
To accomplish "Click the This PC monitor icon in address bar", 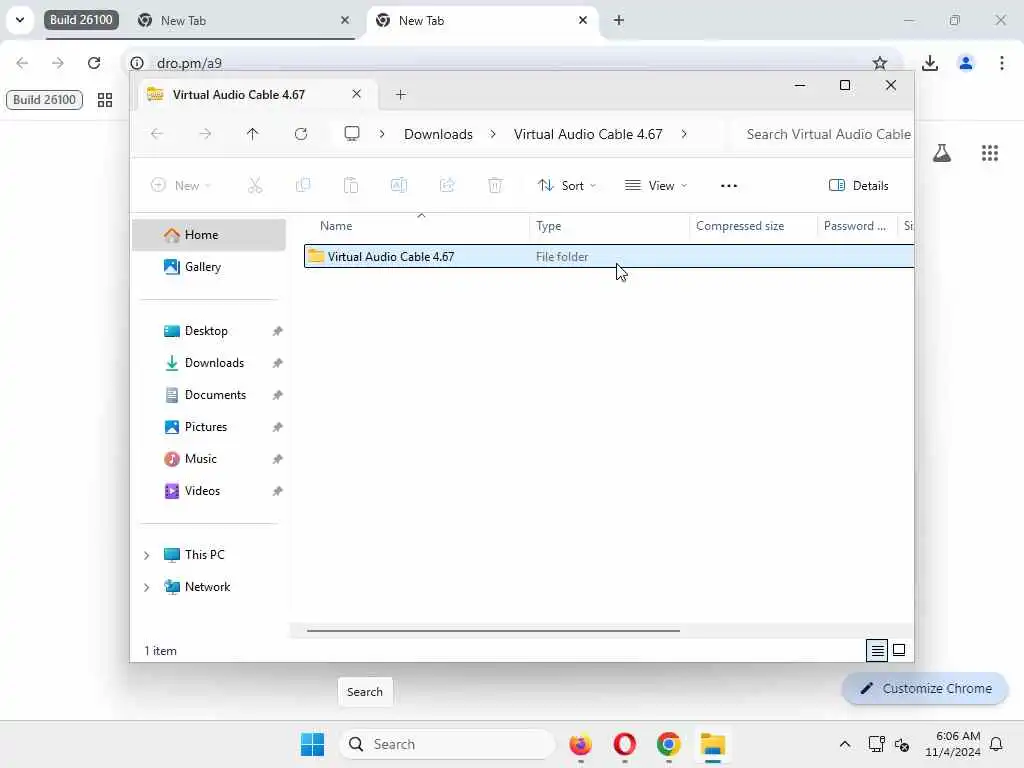I will (352, 134).
